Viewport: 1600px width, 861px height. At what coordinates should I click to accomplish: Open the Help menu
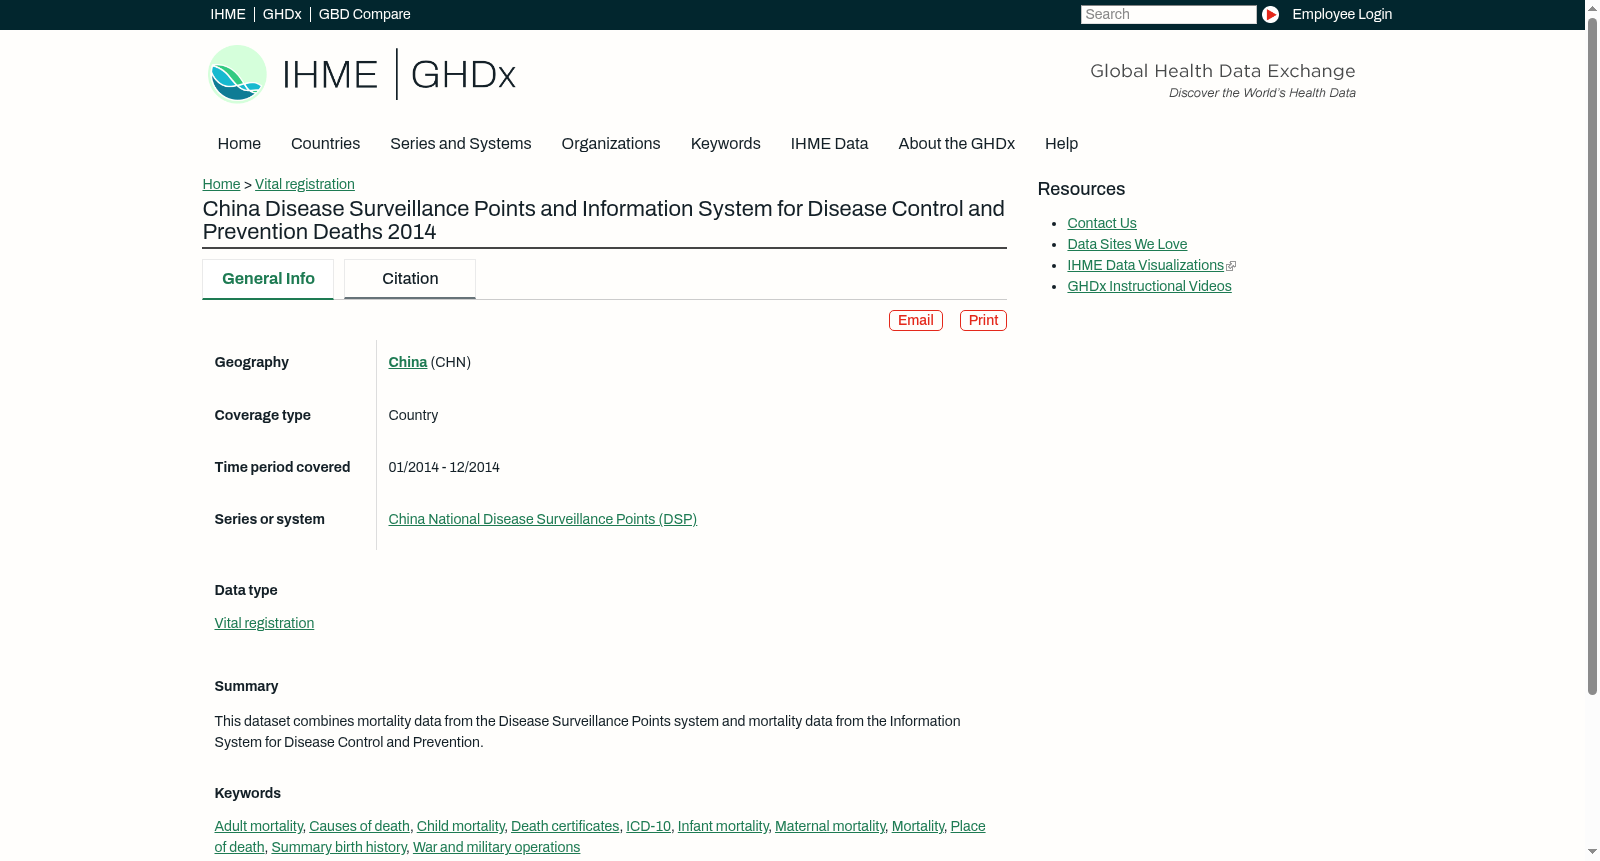pyautogui.click(x=1061, y=144)
